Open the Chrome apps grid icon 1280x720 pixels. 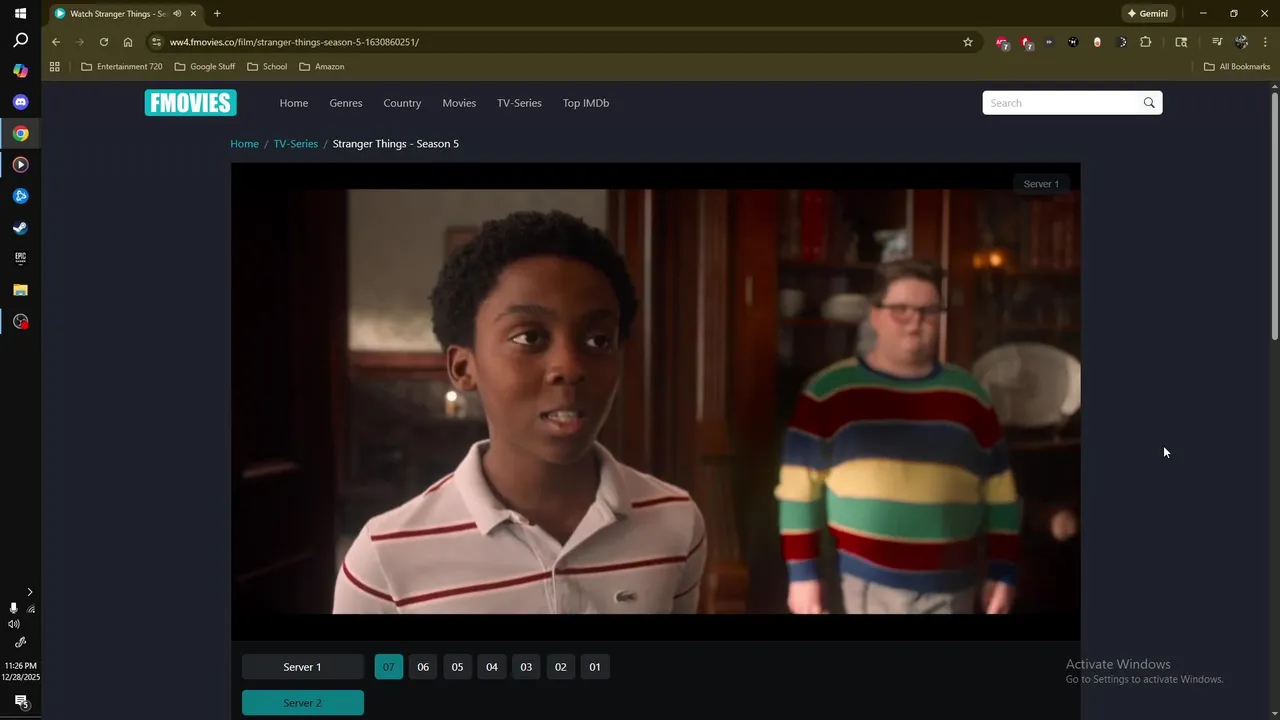tap(55, 67)
